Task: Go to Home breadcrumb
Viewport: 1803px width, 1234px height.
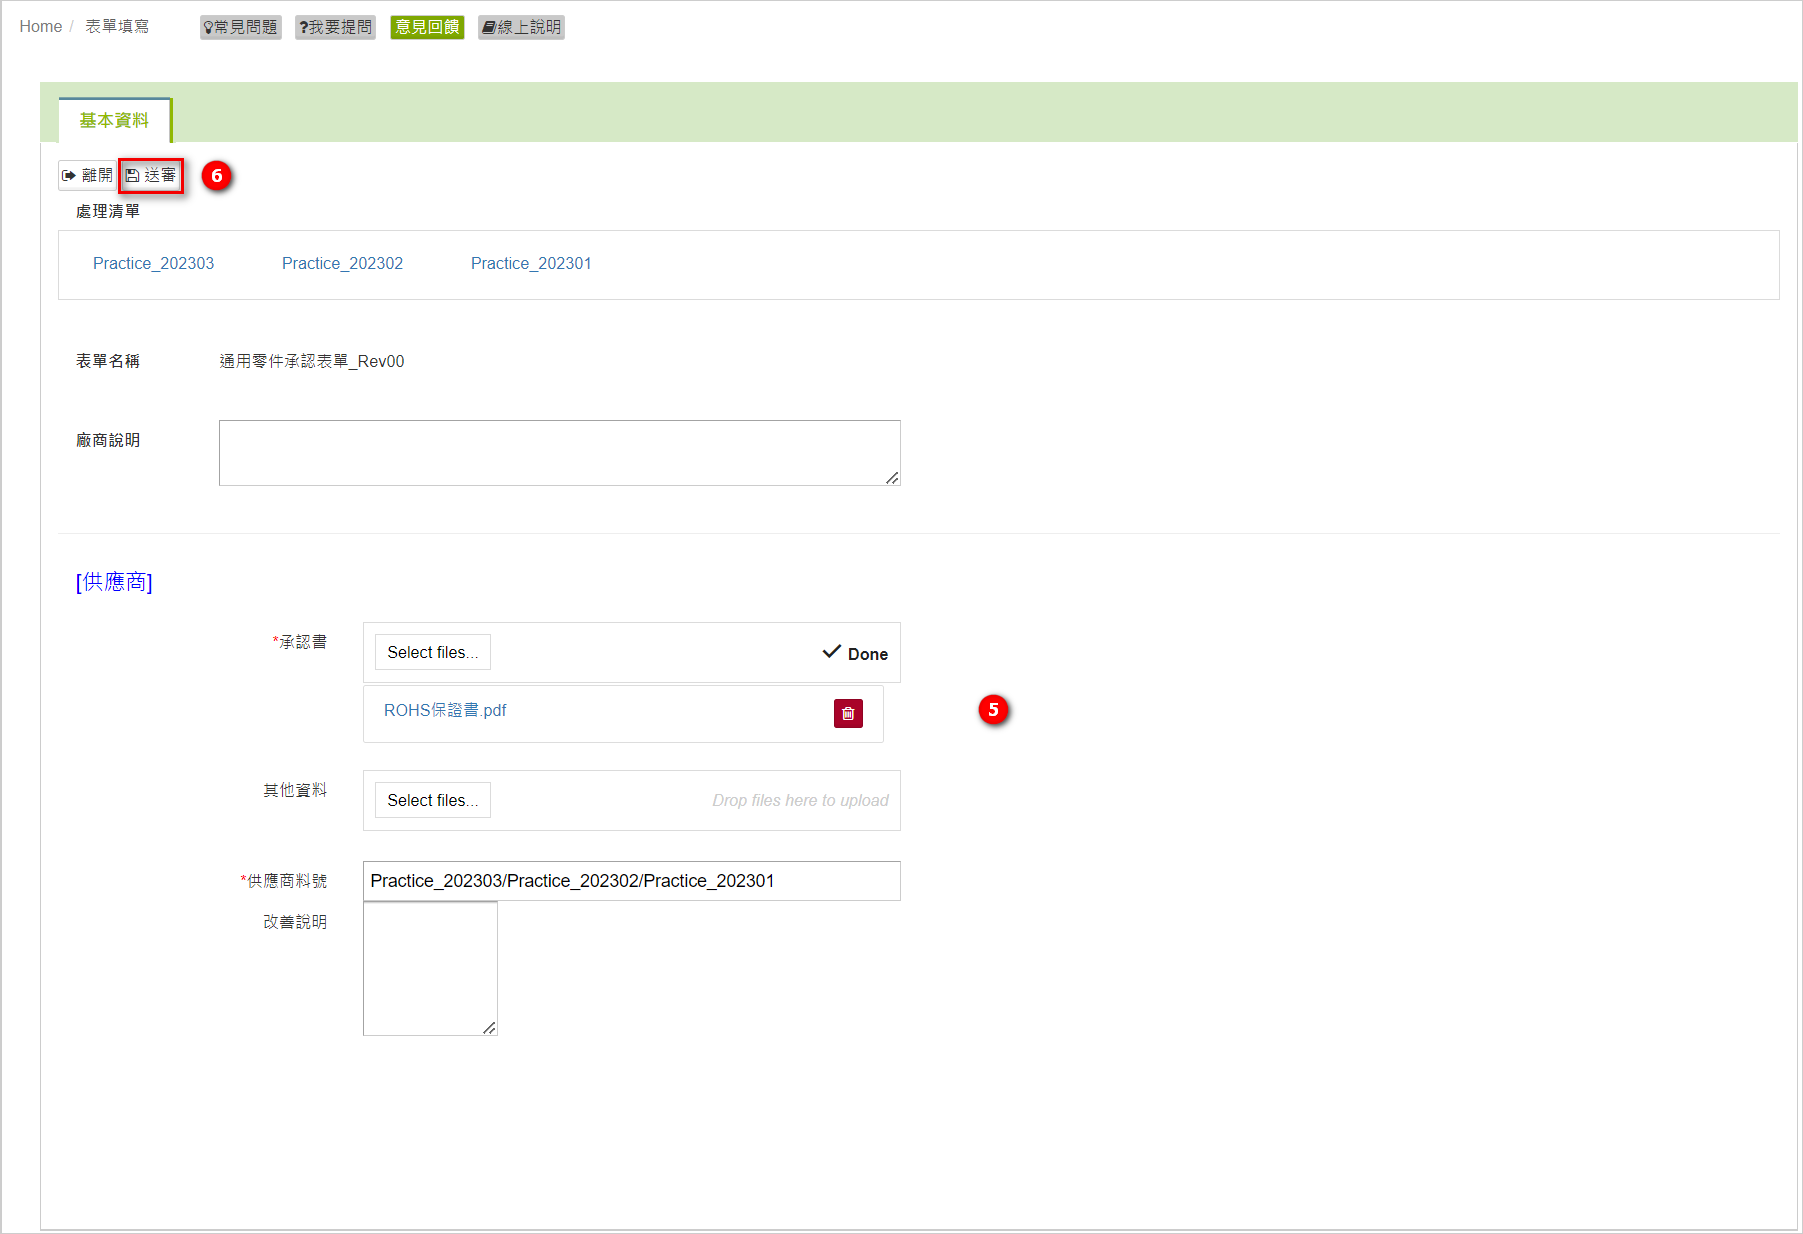Action: (41, 27)
